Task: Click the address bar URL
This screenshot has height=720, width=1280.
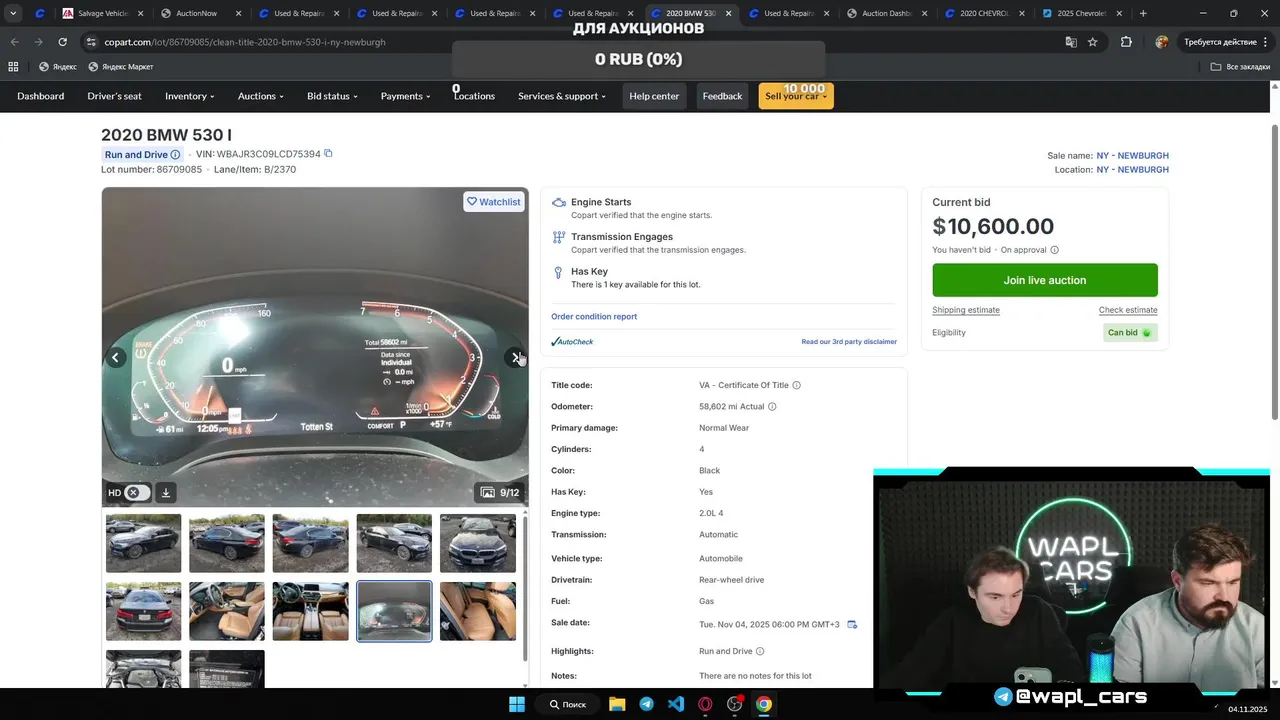Action: coord(245,42)
